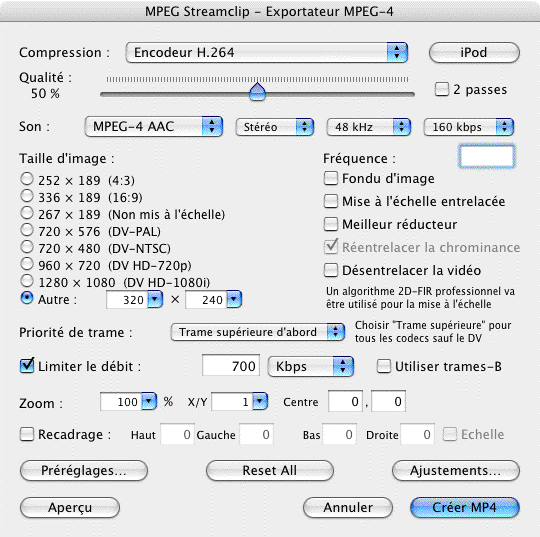Select the 960 × 720 (DV HD-720p) size

click(27, 264)
